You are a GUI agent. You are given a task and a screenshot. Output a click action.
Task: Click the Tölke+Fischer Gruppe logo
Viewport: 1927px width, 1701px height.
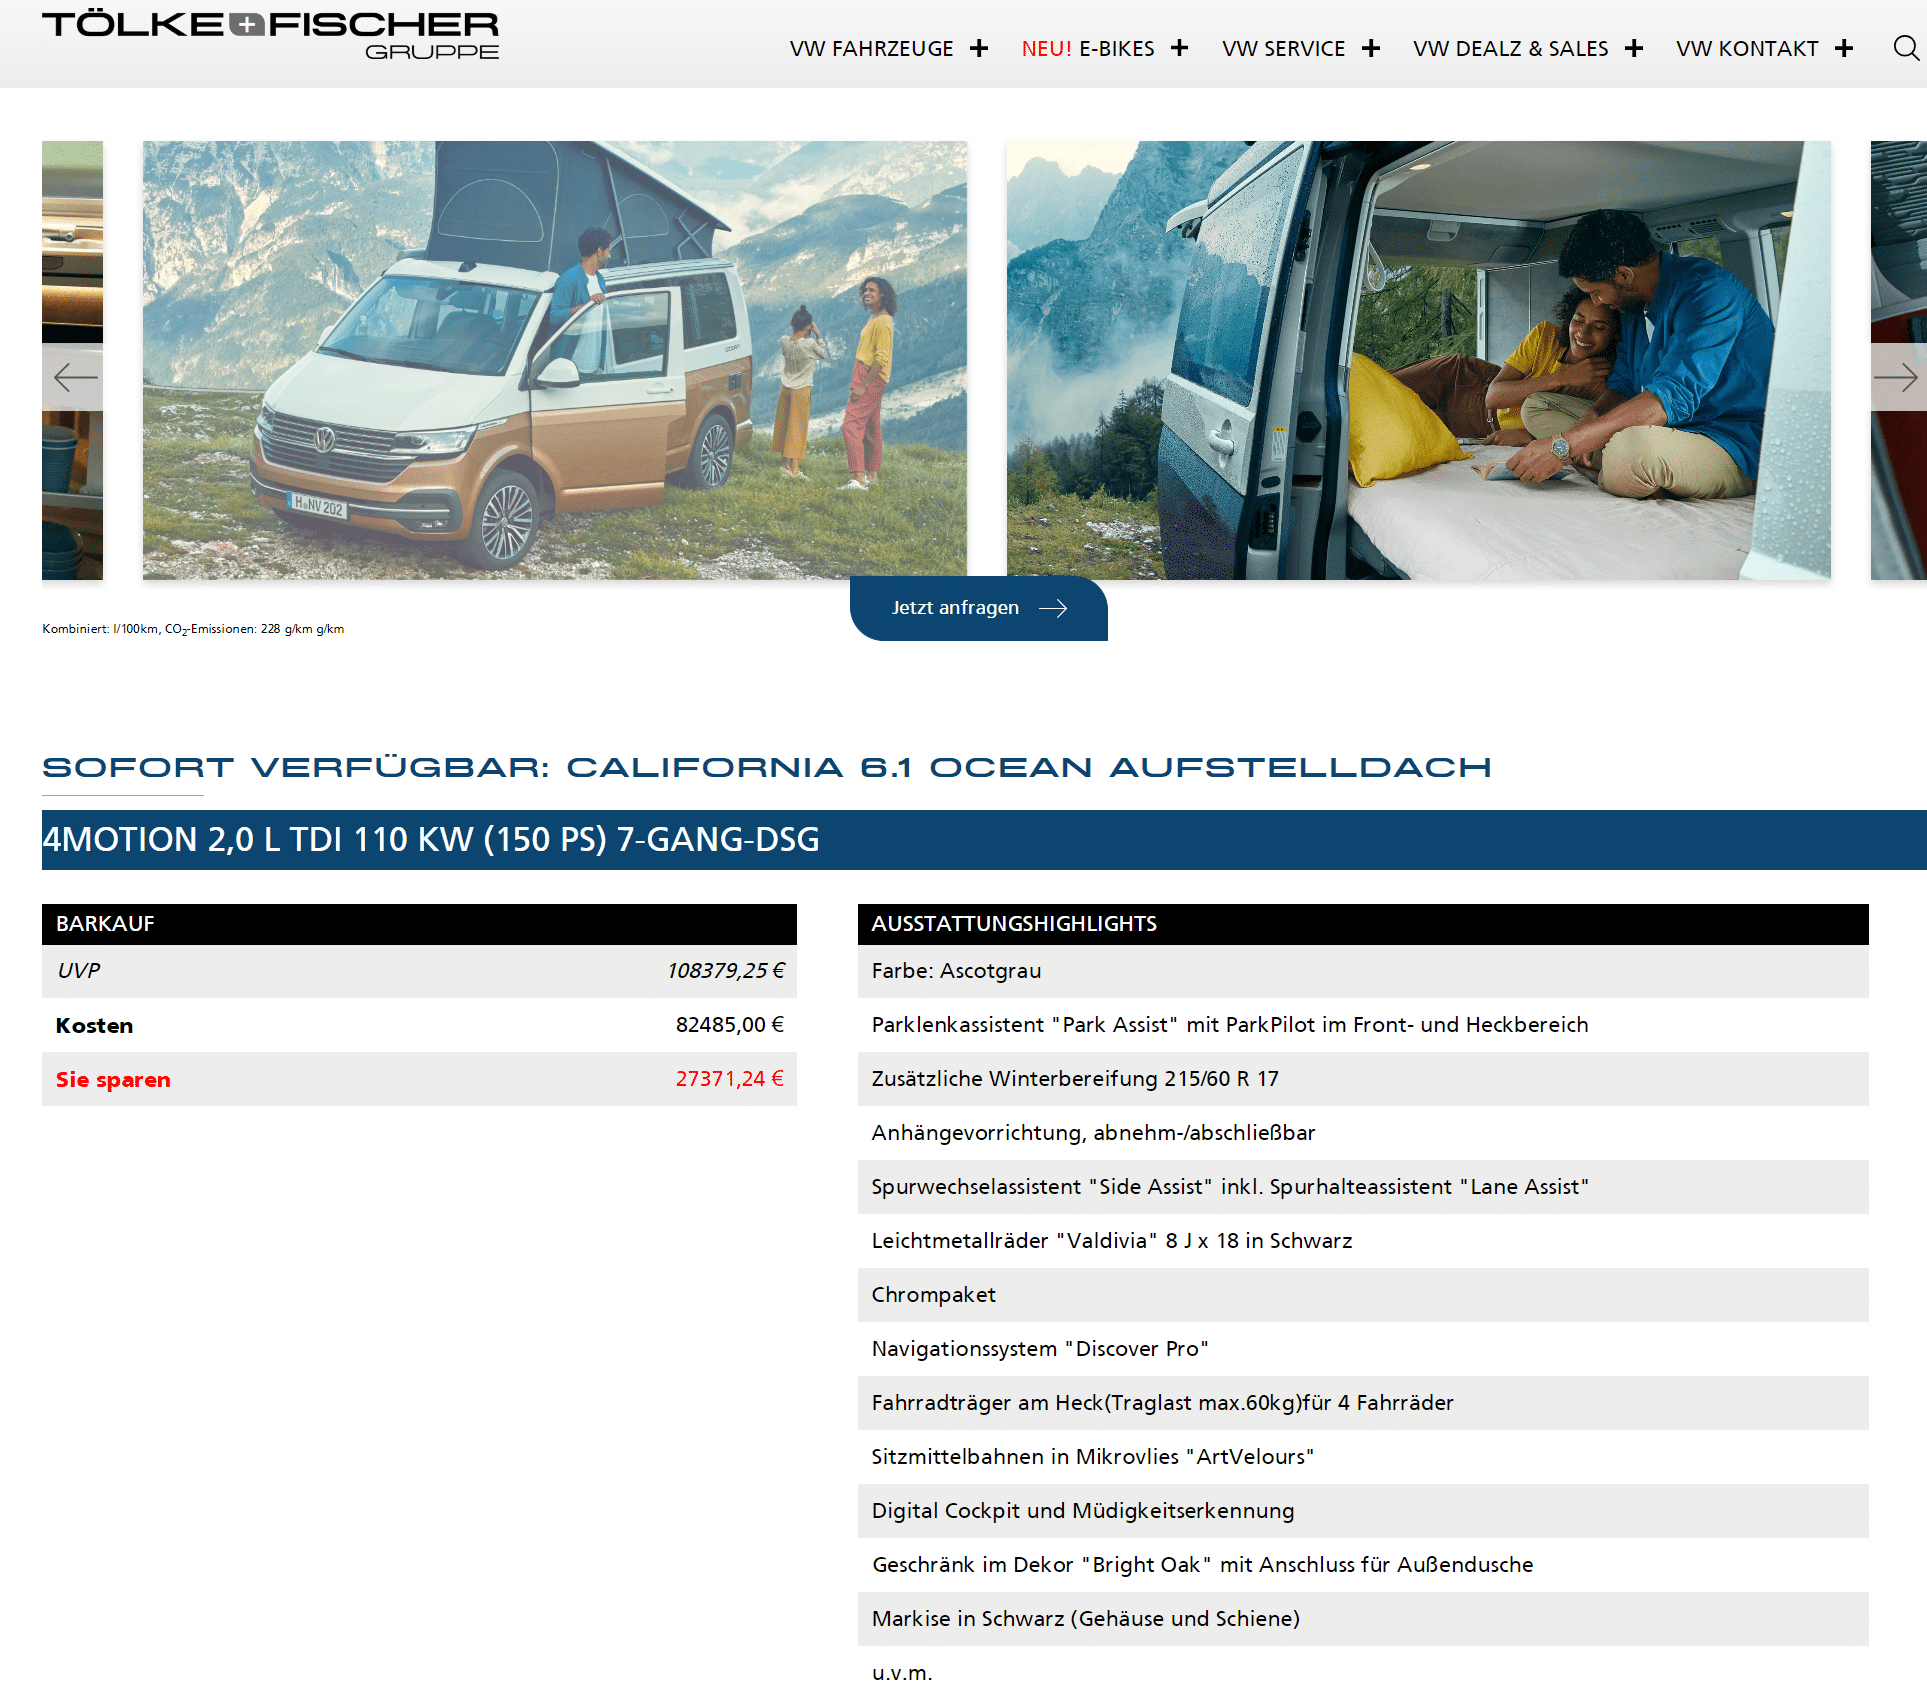tap(270, 36)
